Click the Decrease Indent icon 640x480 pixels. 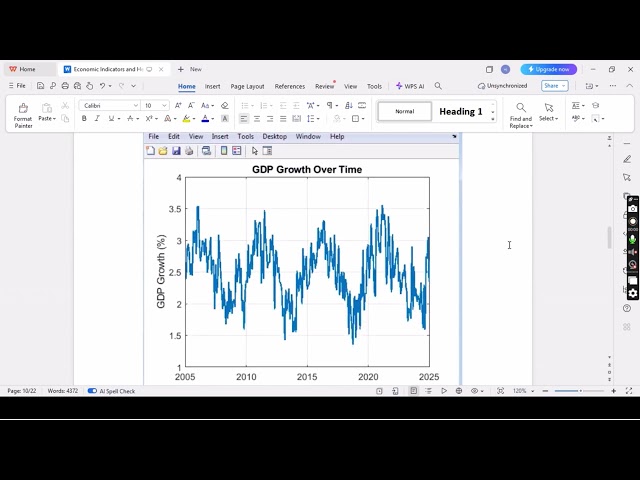point(283,106)
